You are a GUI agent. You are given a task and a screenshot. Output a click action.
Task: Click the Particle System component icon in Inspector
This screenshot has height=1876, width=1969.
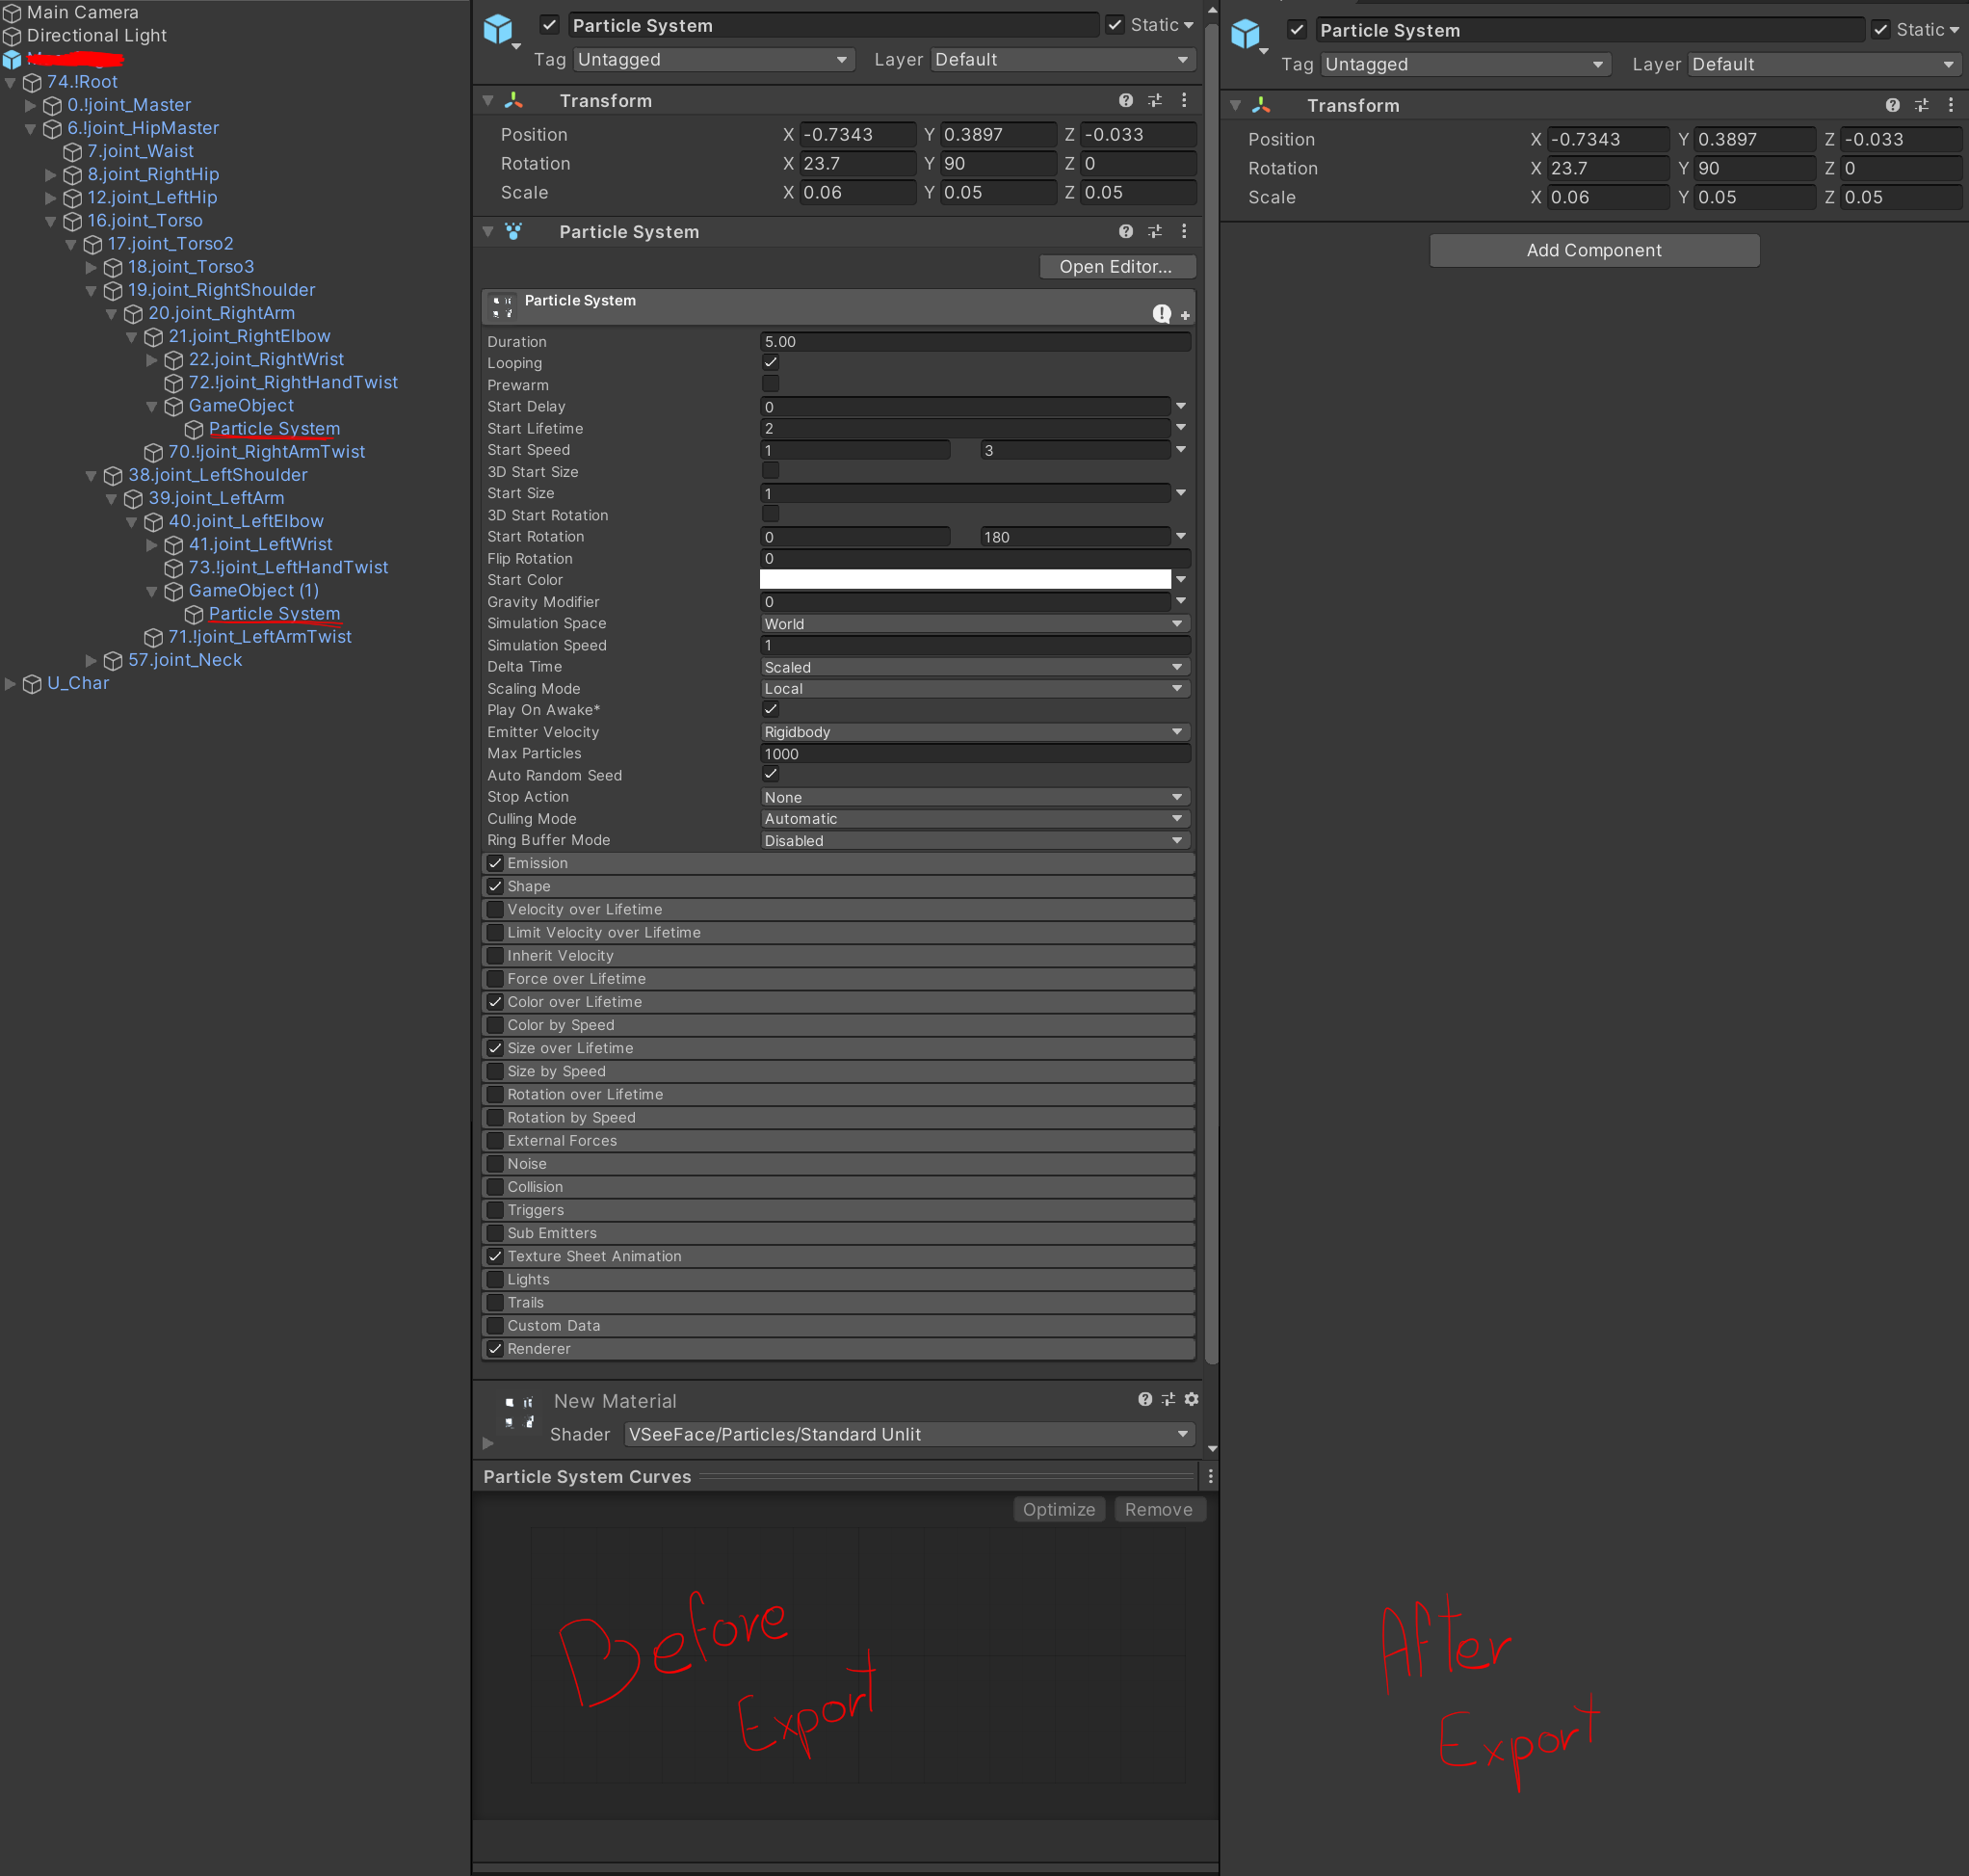(x=513, y=231)
